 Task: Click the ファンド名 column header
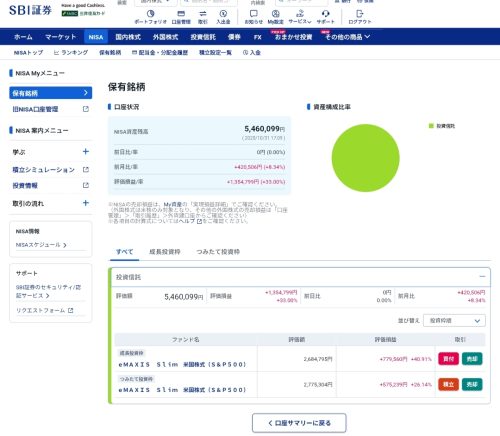[x=186, y=340]
